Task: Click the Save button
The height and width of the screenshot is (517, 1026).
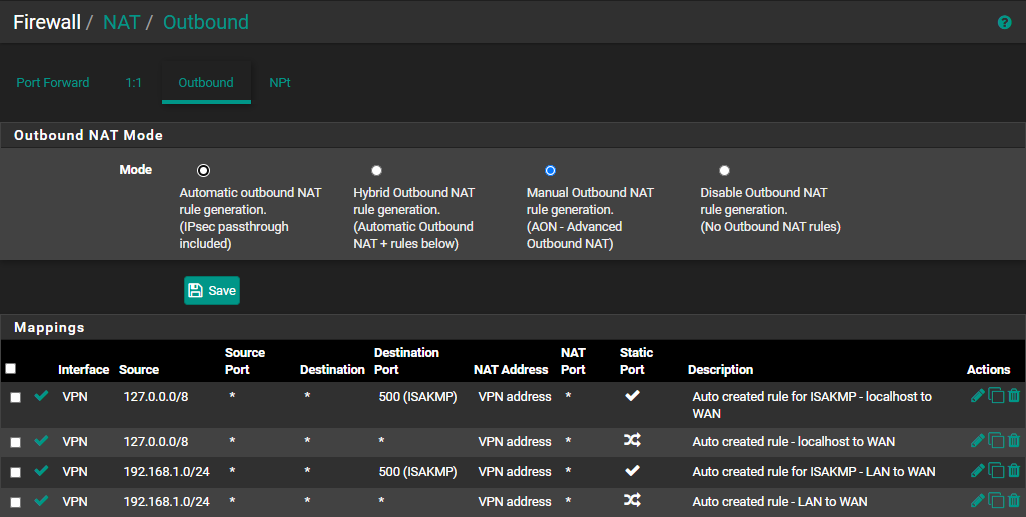Action: (212, 291)
